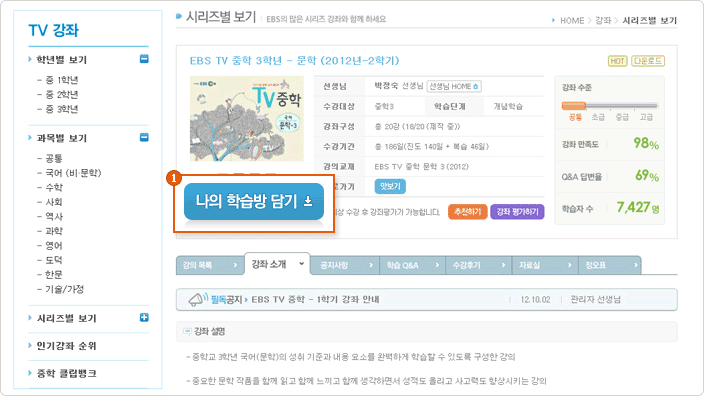Click the teacher name 박정숙 선생님
Viewport: 705px width, 405px height.
[399, 86]
